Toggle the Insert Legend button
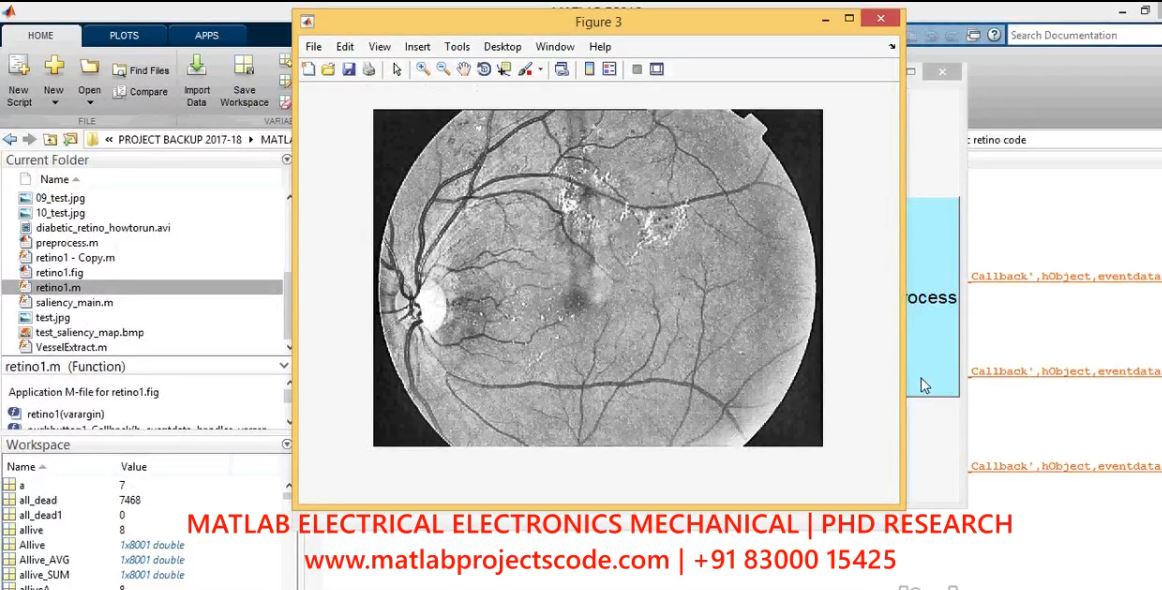Viewport: 1162px width, 590px height. 609,69
